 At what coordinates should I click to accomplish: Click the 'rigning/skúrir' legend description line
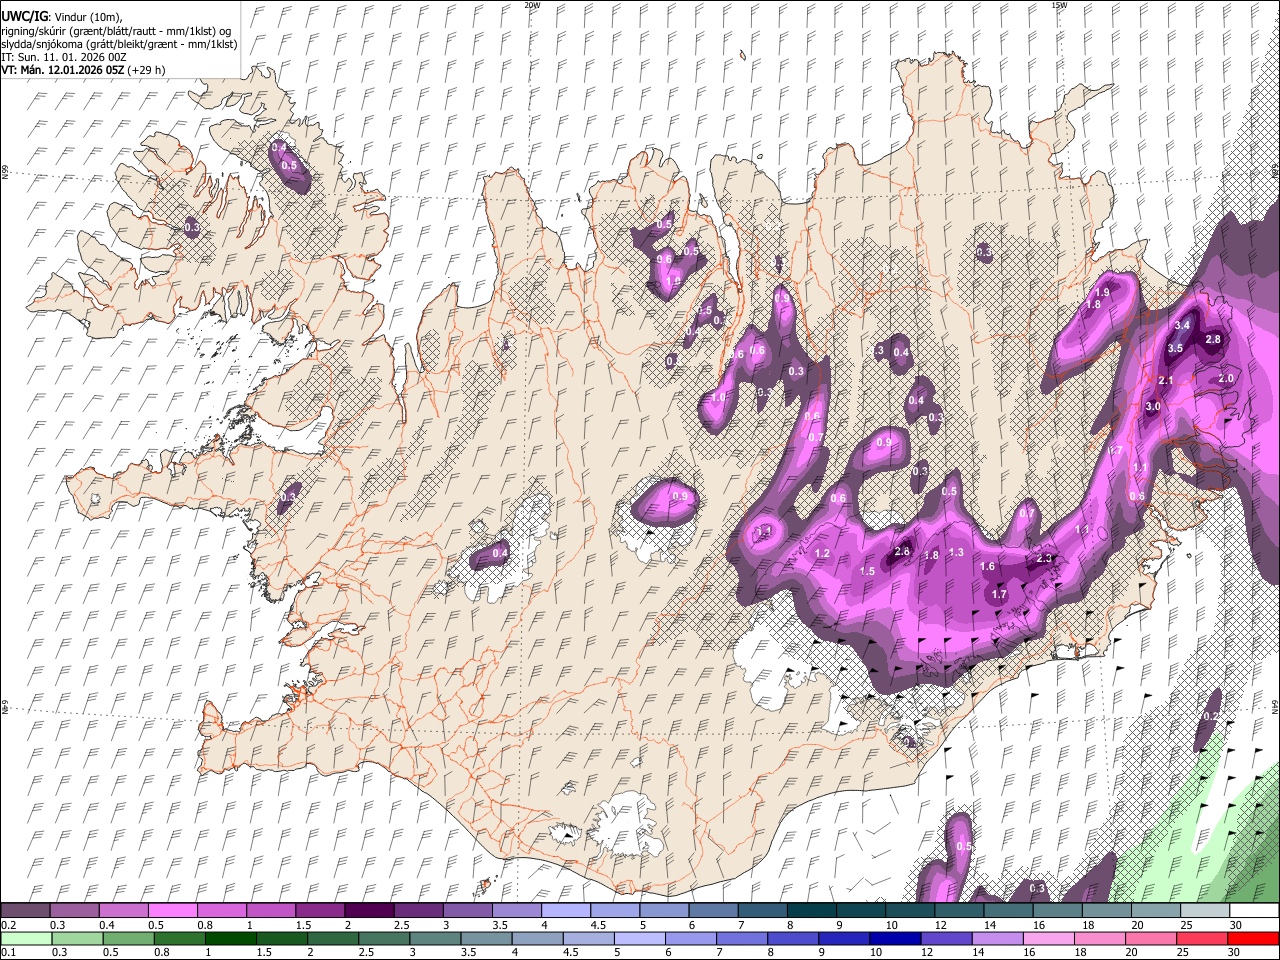pos(117,31)
